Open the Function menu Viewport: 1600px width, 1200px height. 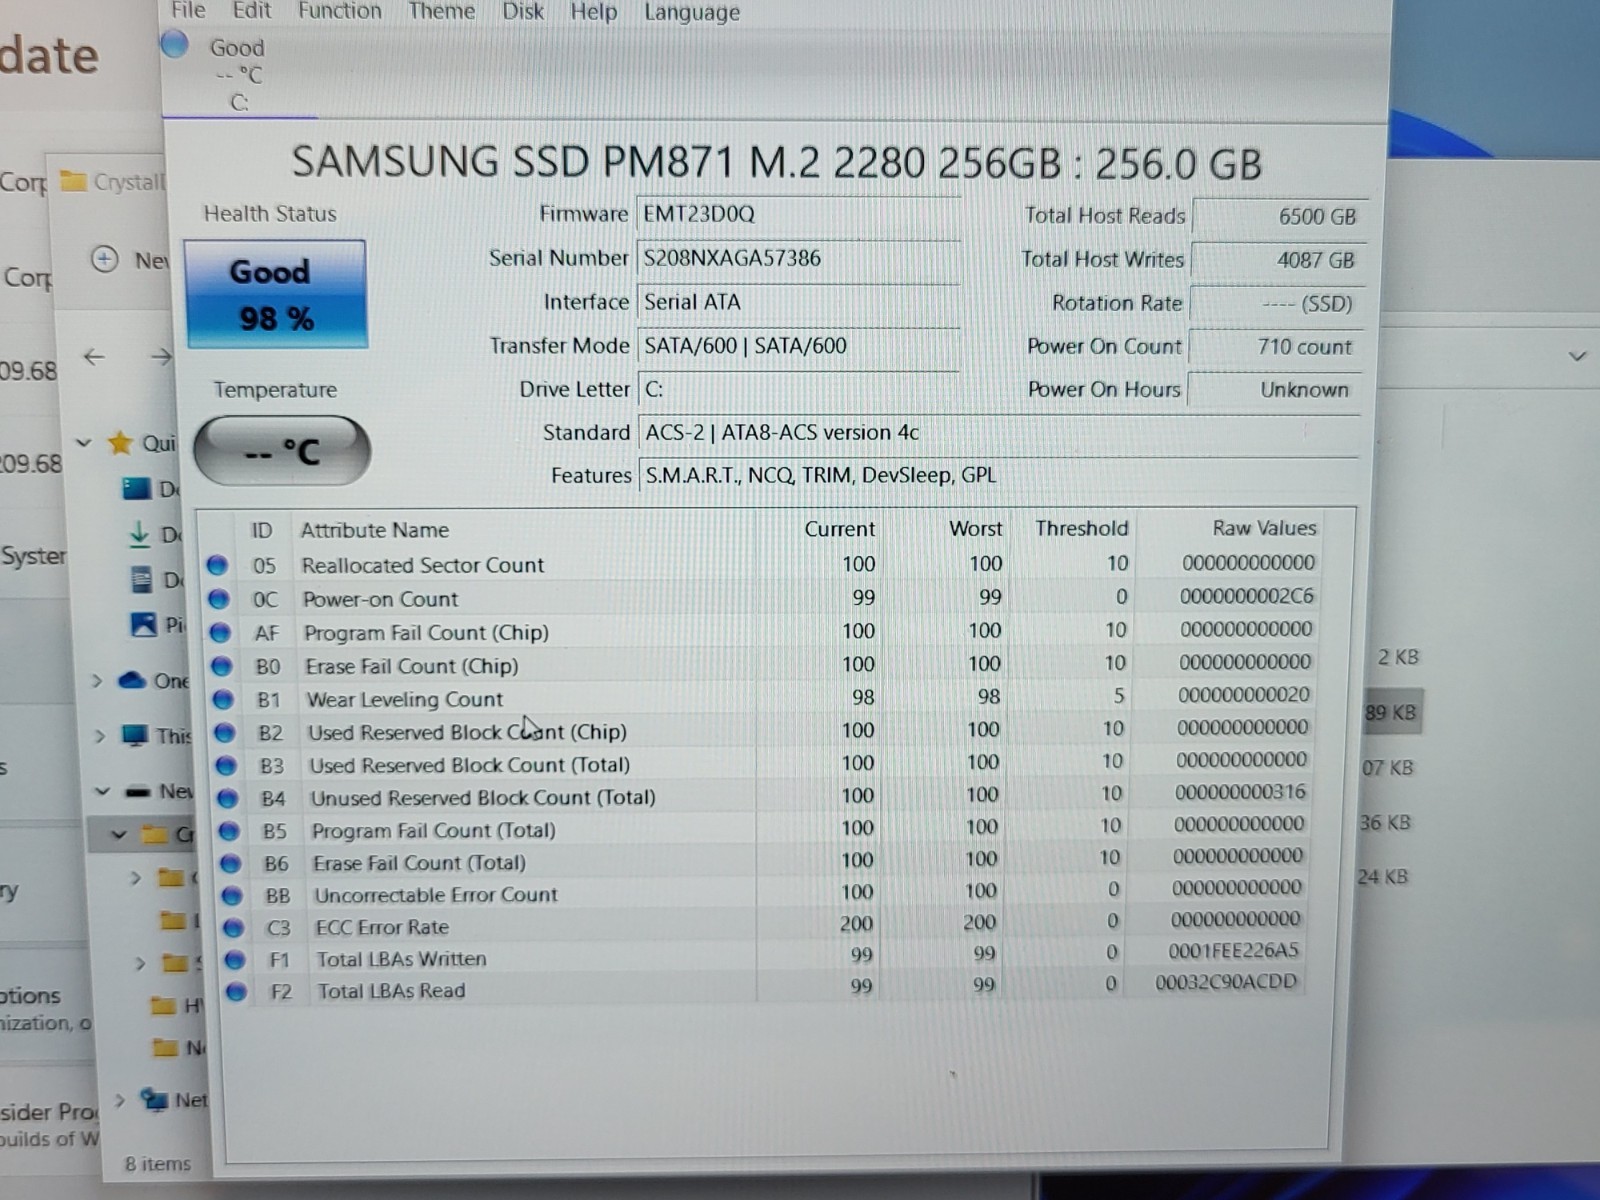[340, 11]
